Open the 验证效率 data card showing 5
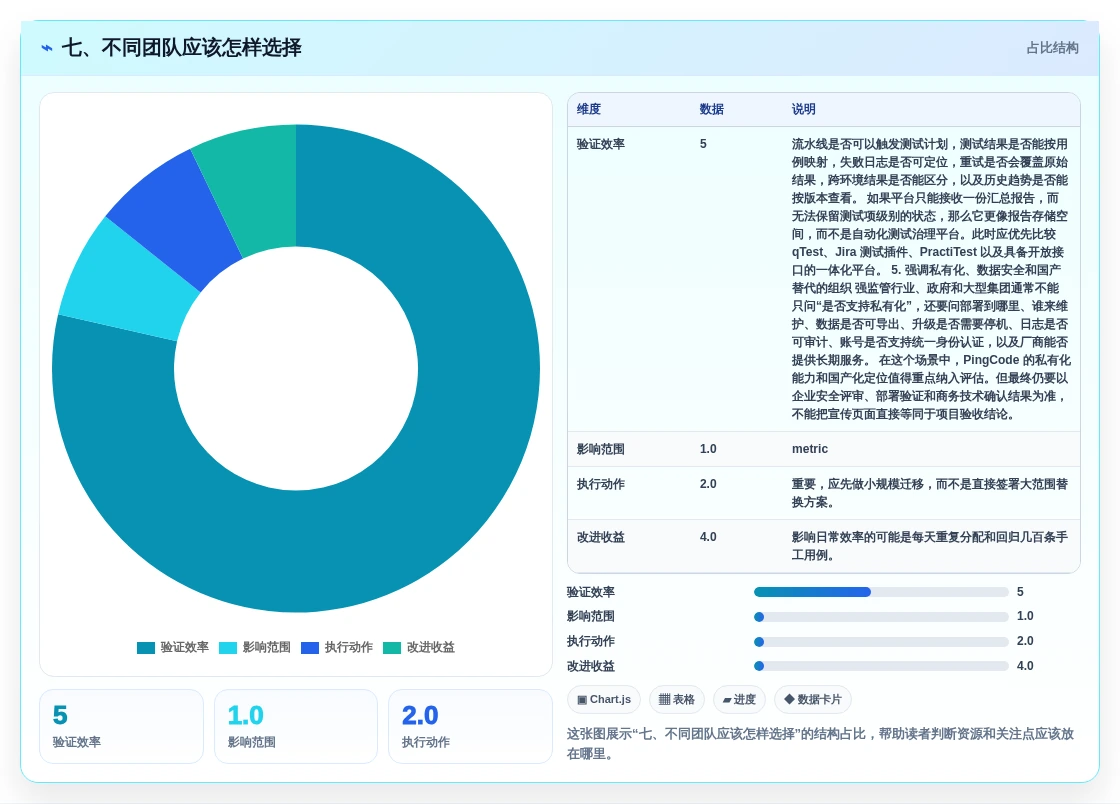This screenshot has width=1120, height=804. pos(121,726)
